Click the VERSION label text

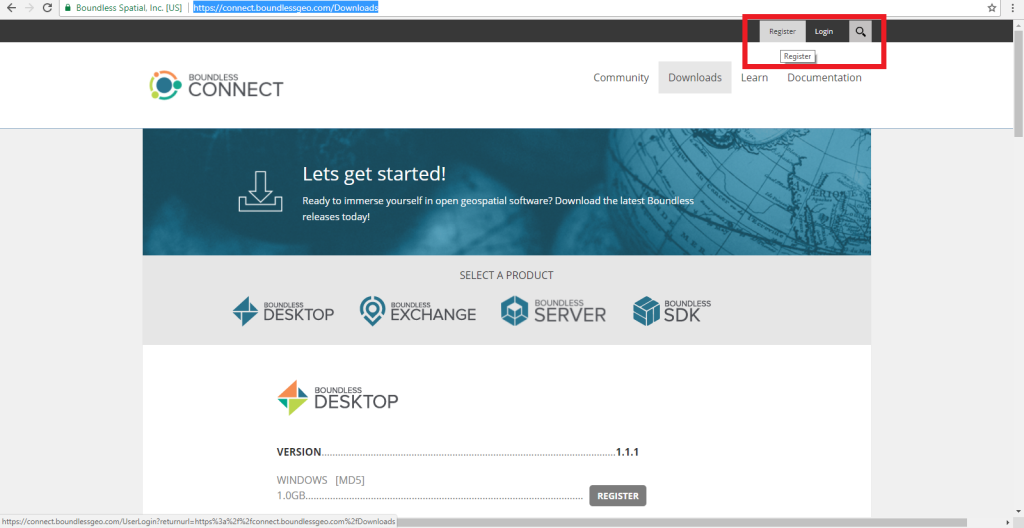[299, 452]
